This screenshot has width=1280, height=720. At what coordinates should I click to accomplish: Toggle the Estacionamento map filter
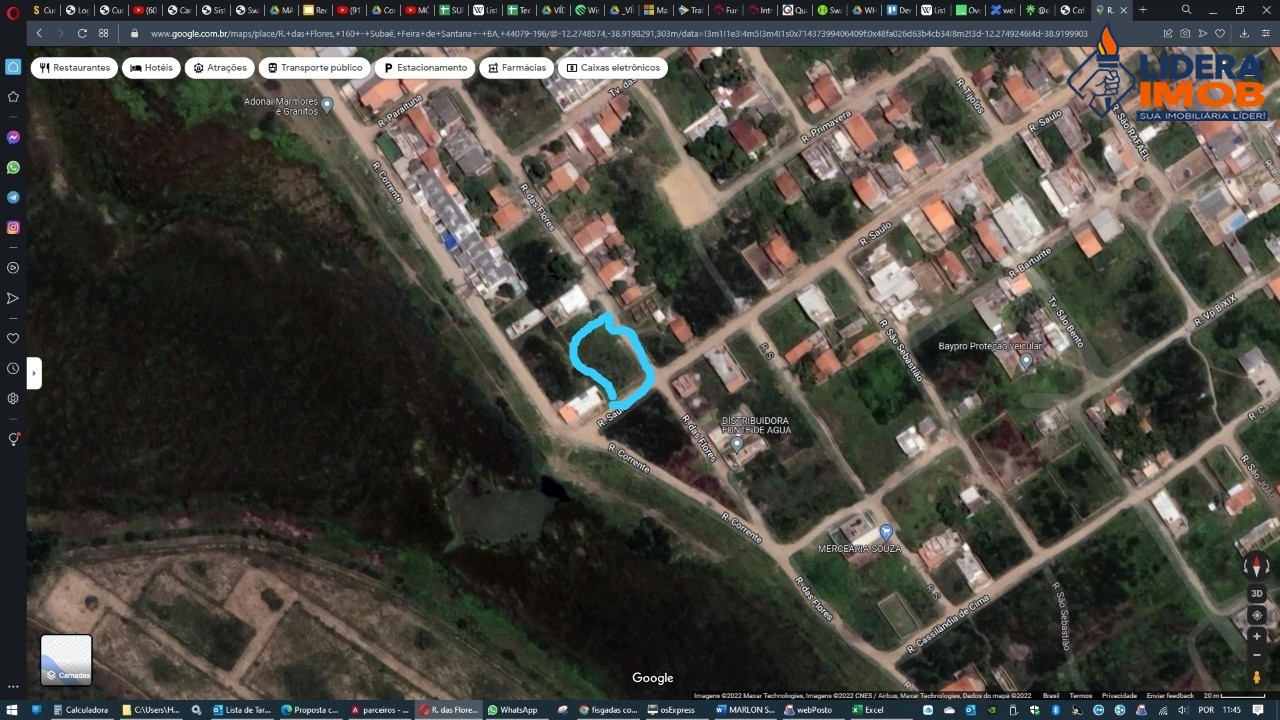(x=424, y=67)
